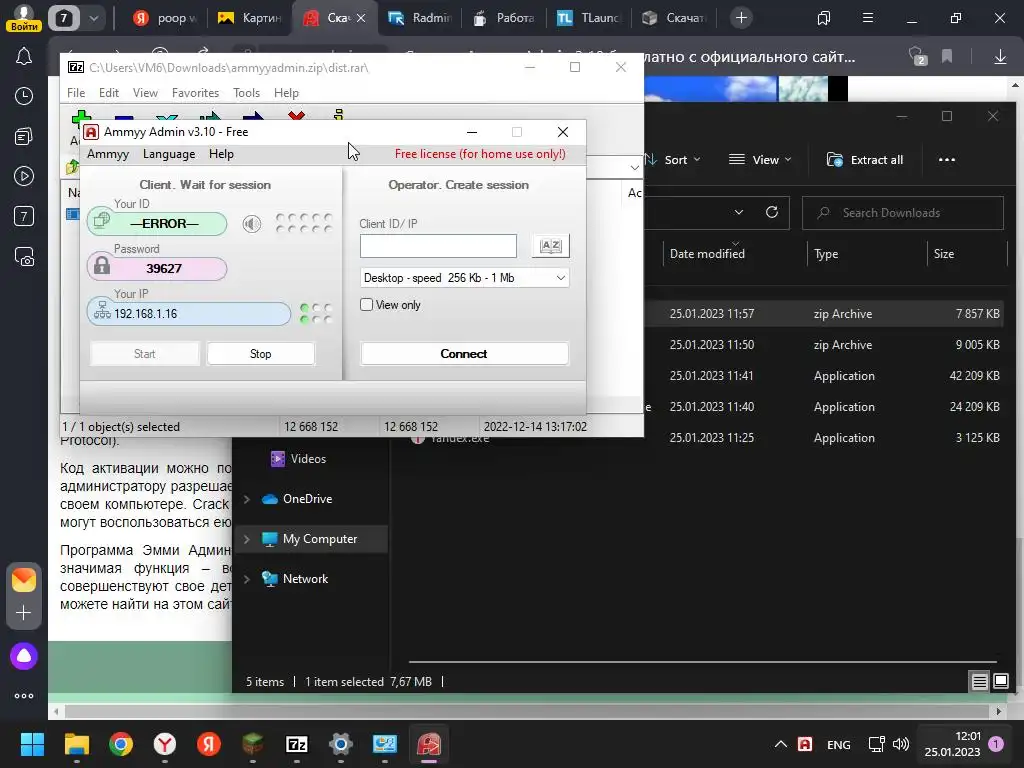
Task: Open the Ammyy menu
Action: click(108, 154)
